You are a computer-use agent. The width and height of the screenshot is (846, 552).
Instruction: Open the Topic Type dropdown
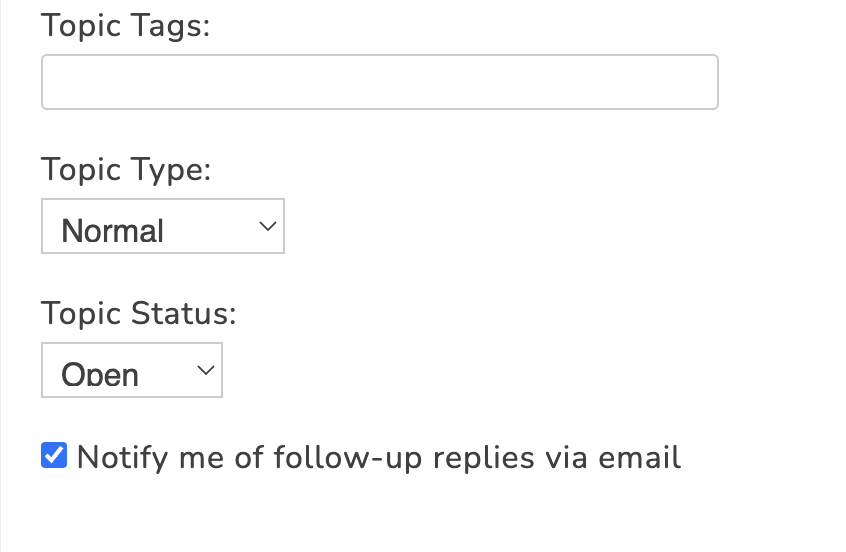(163, 226)
